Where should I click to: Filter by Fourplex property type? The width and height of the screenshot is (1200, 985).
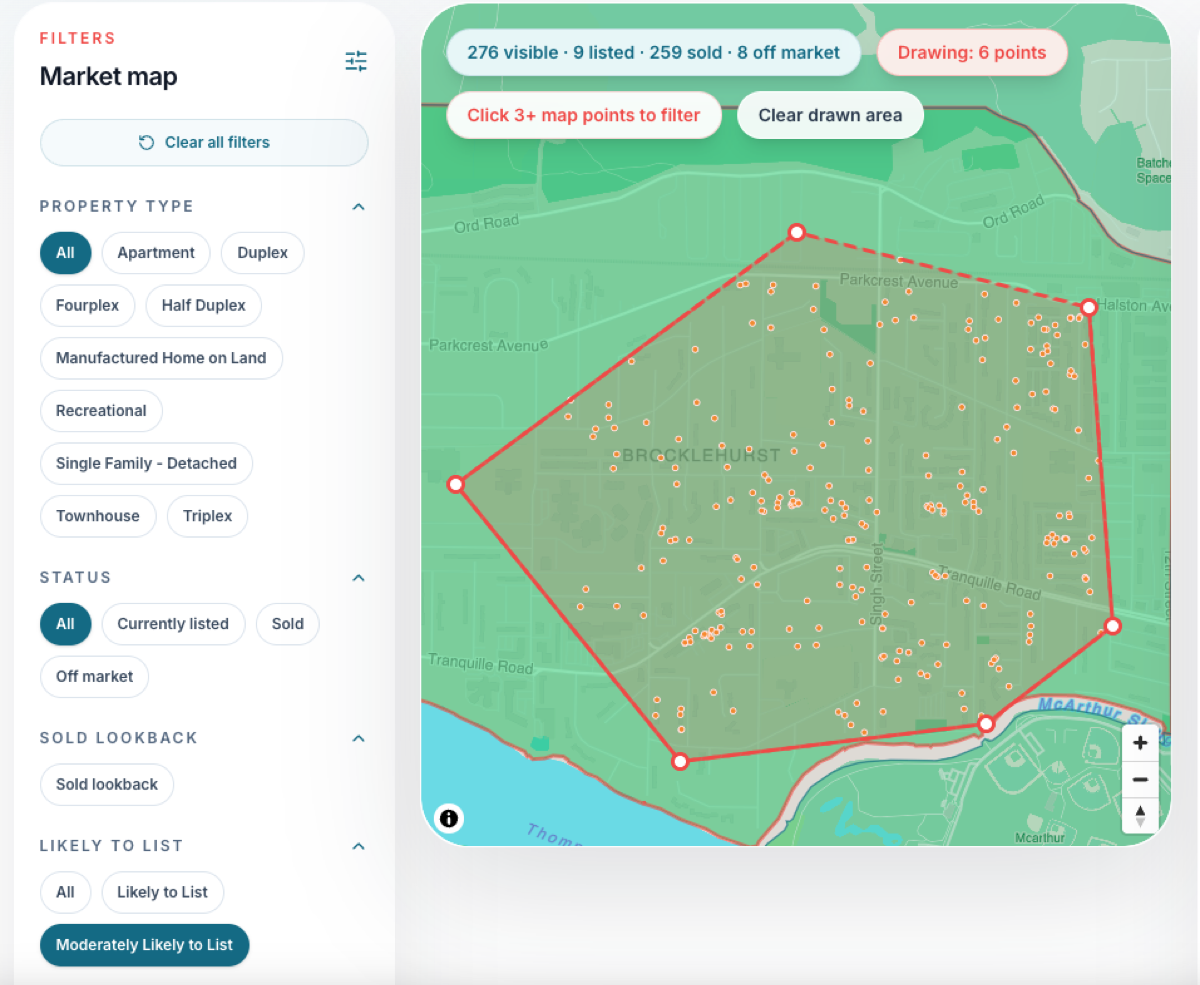pos(87,306)
